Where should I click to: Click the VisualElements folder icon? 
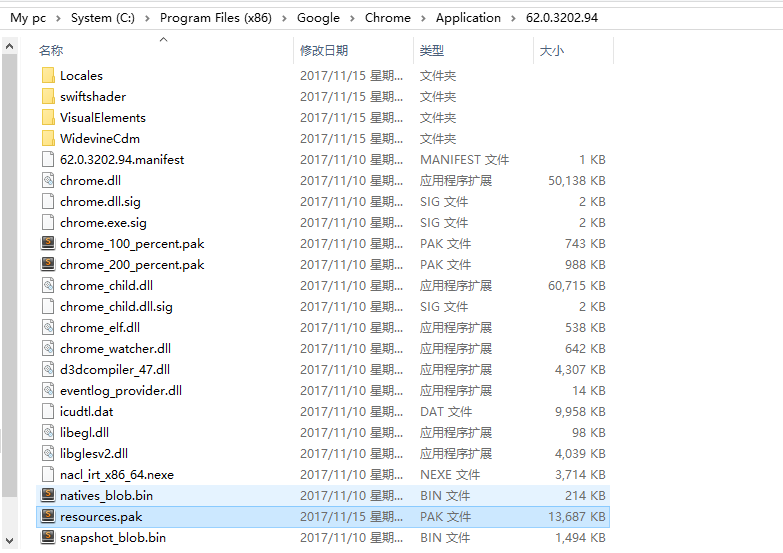tap(48, 117)
